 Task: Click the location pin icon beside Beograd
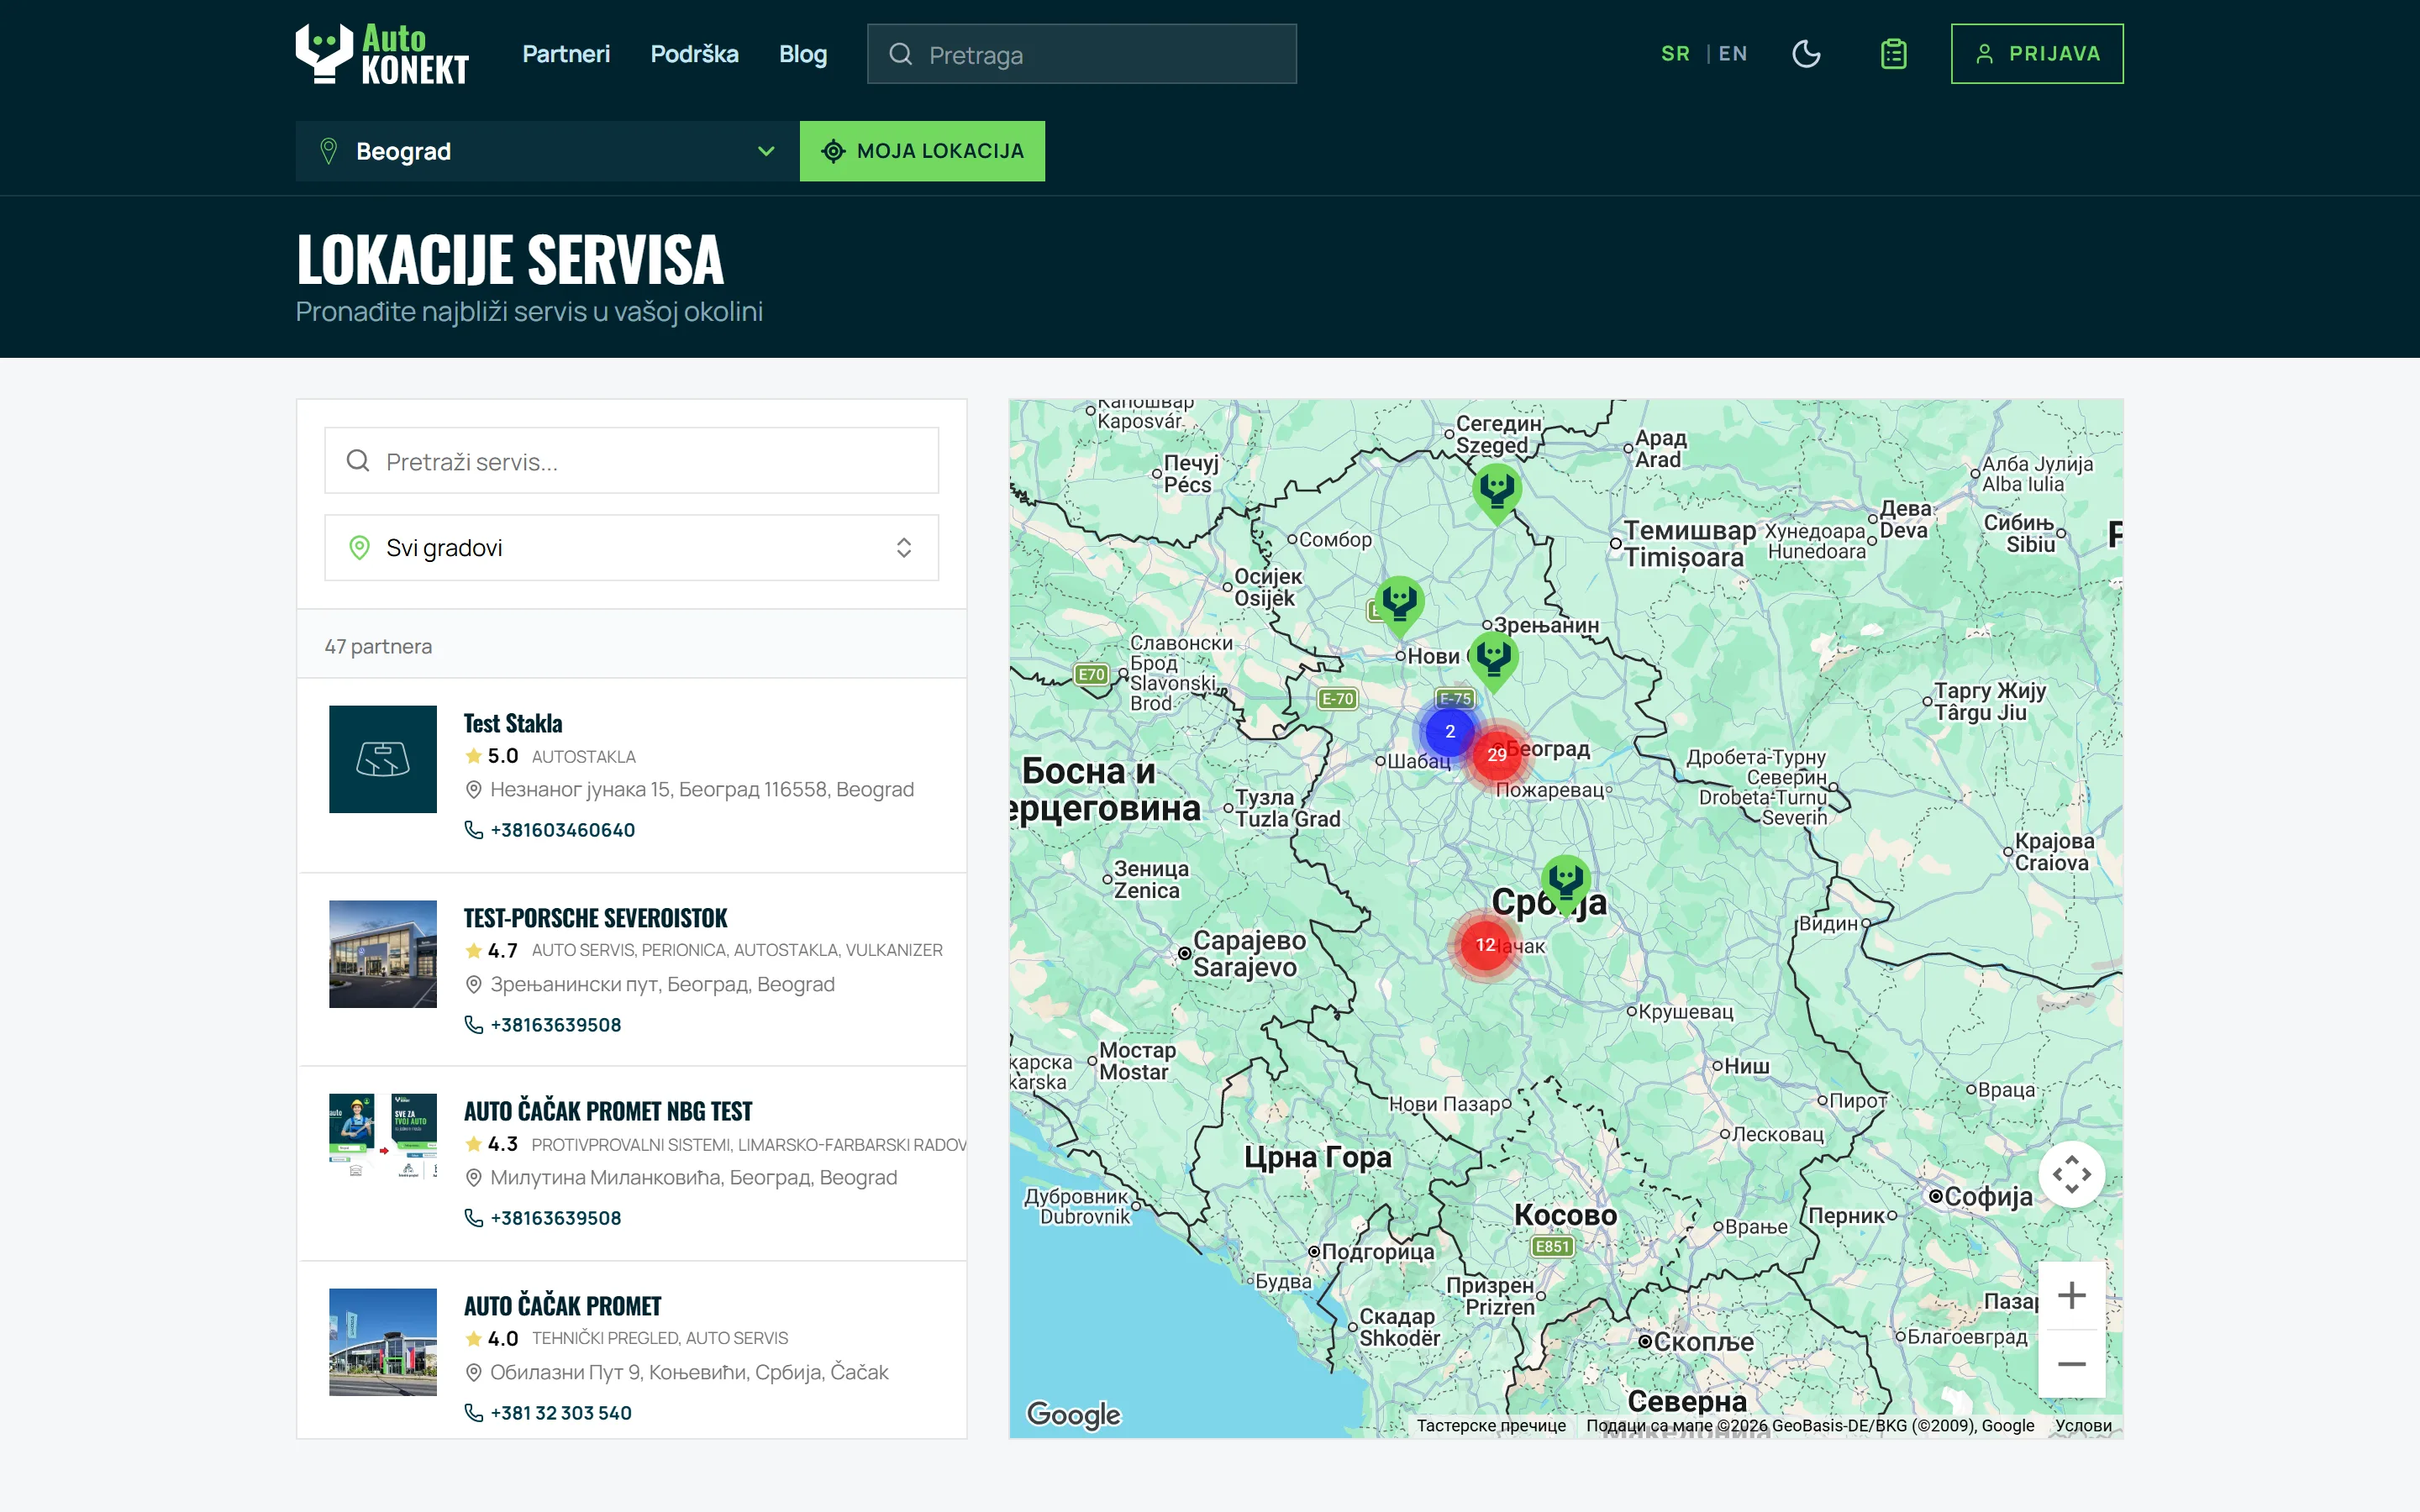point(328,151)
